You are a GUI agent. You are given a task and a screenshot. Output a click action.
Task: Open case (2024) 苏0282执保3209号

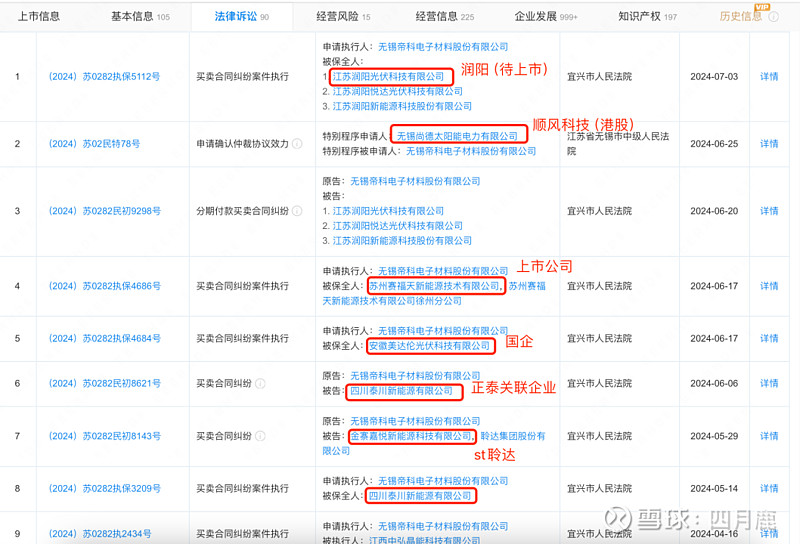pyautogui.click(x=105, y=488)
